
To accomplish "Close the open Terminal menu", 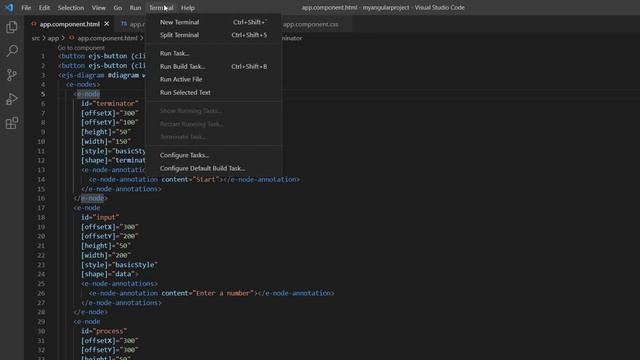I will tap(161, 8).
